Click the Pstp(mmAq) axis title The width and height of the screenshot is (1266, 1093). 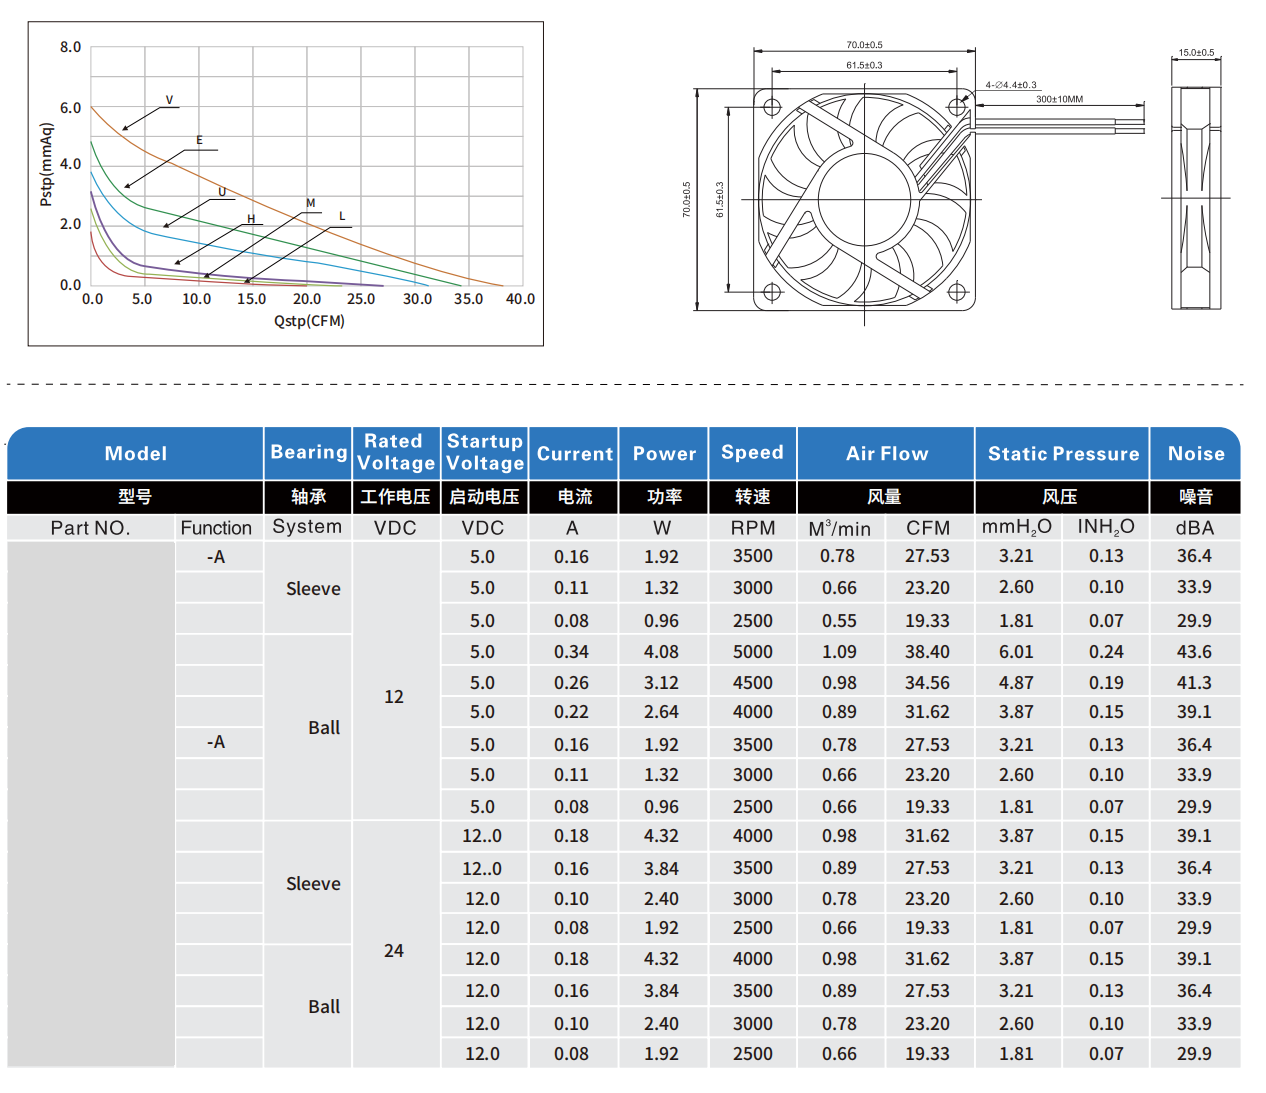tap(46, 165)
